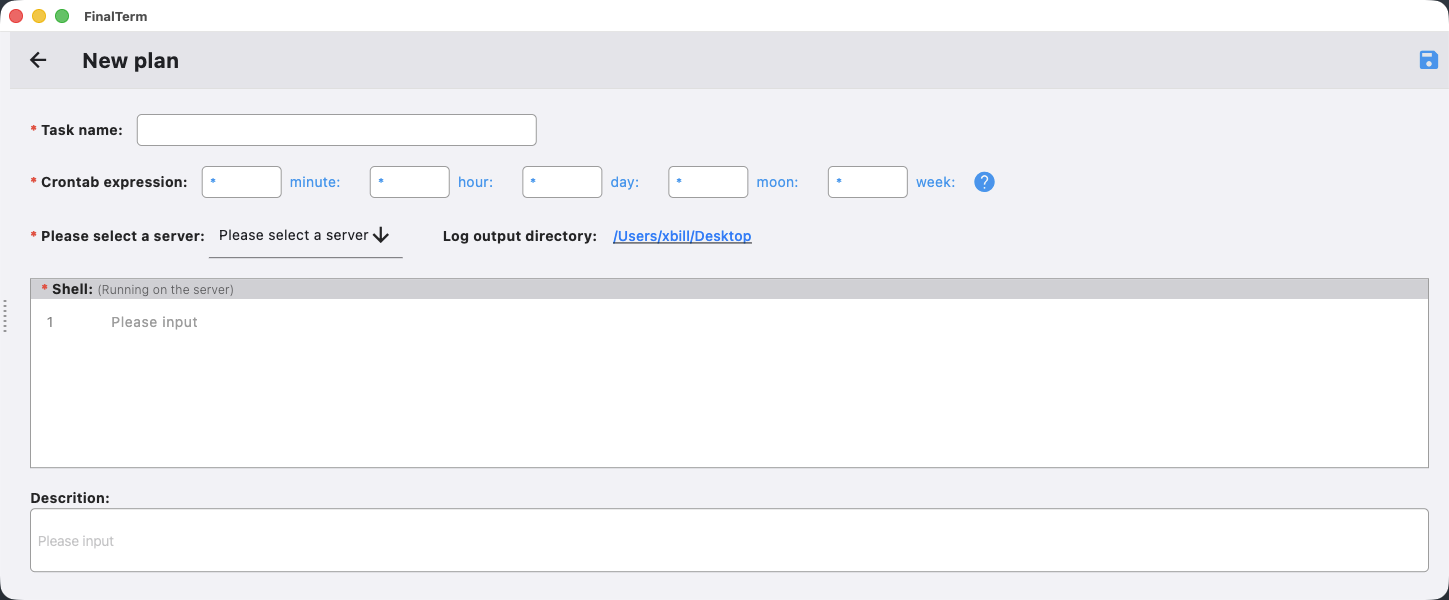Click the line number 1 gutter
Image resolution: width=1449 pixels, height=600 pixels.
coord(50,322)
